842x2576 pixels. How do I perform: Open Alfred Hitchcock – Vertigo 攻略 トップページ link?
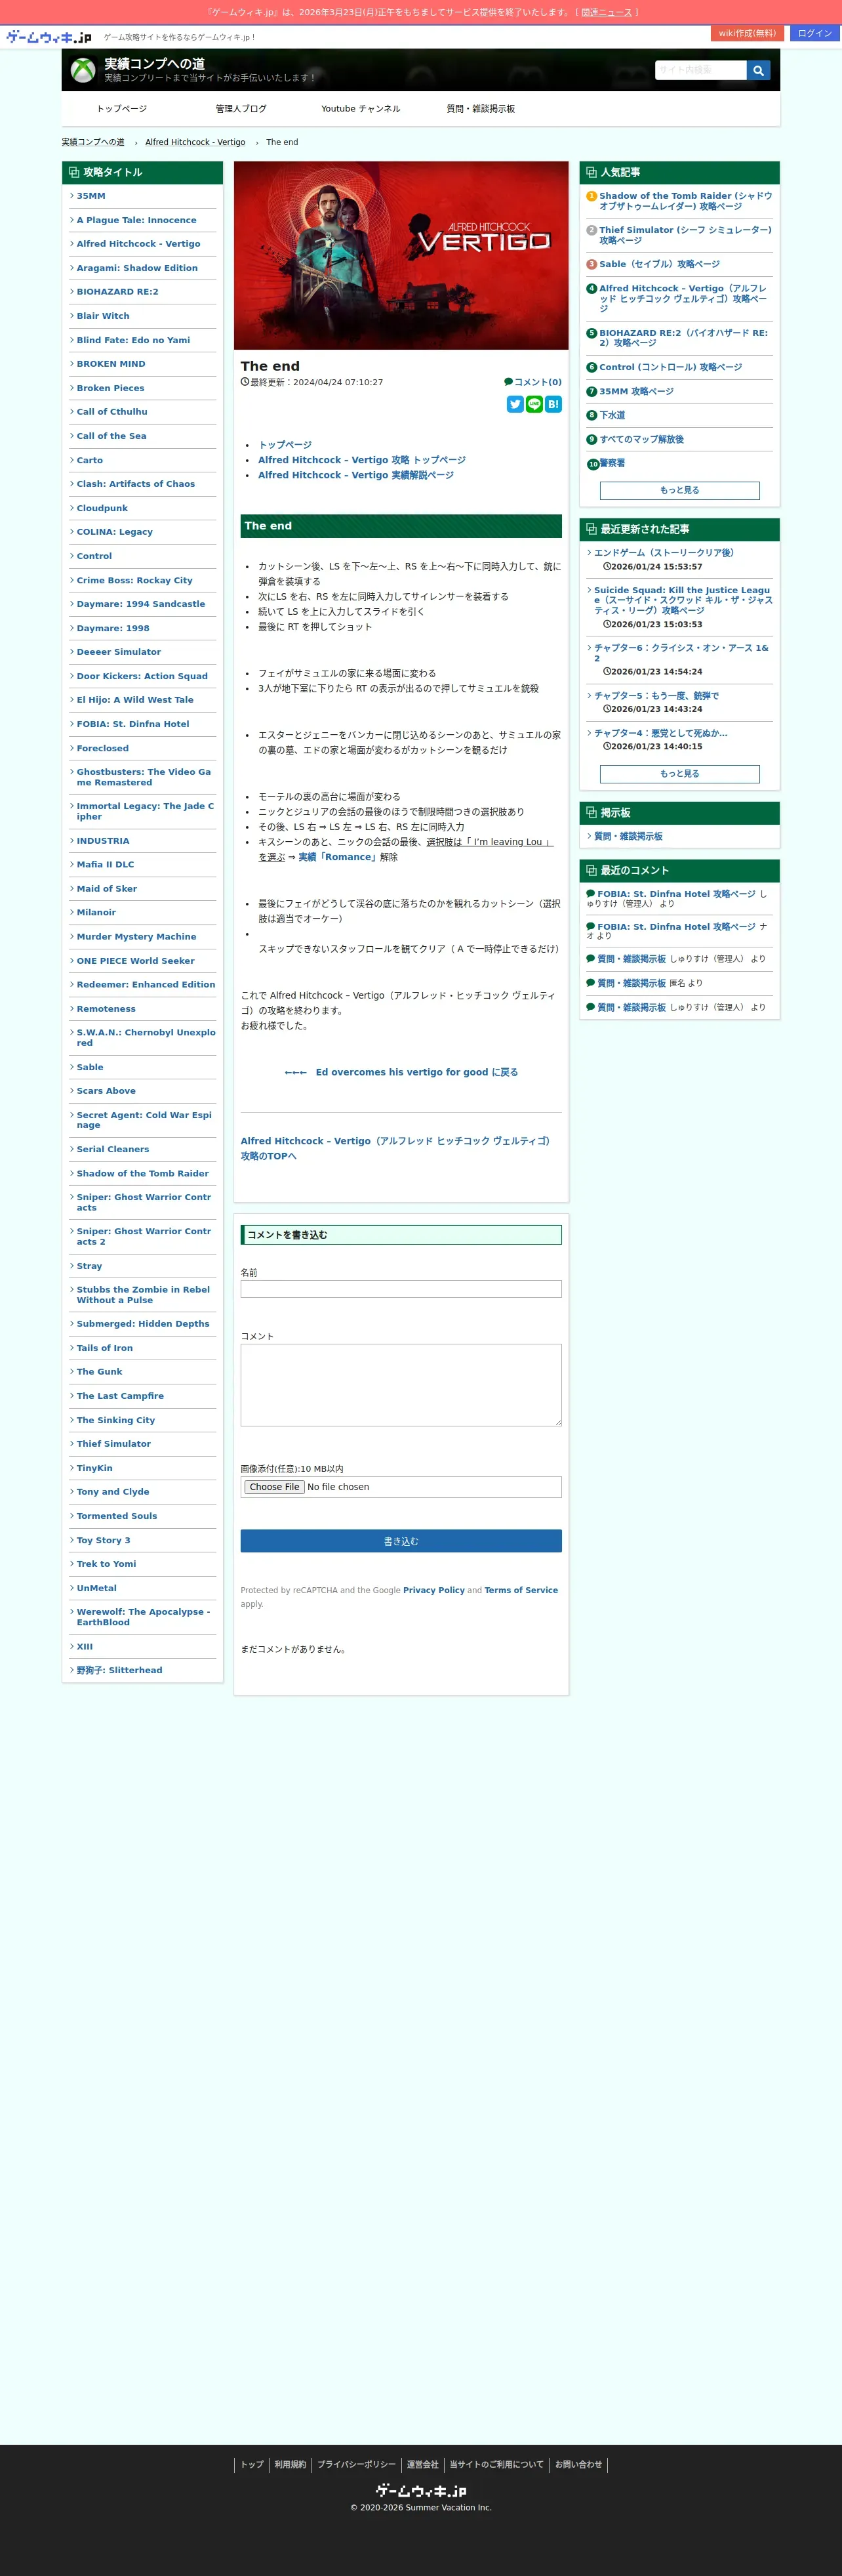[362, 460]
